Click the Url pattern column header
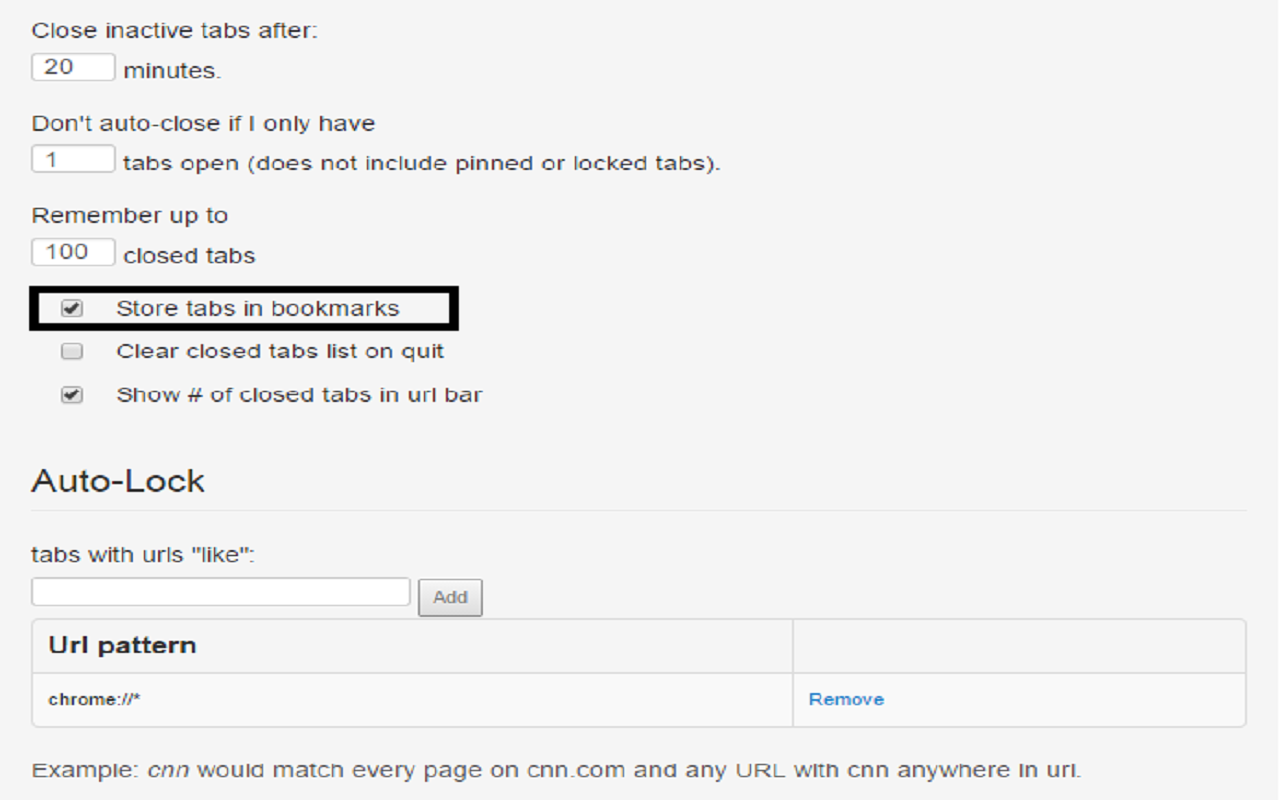The height and width of the screenshot is (800, 1280). (122, 645)
